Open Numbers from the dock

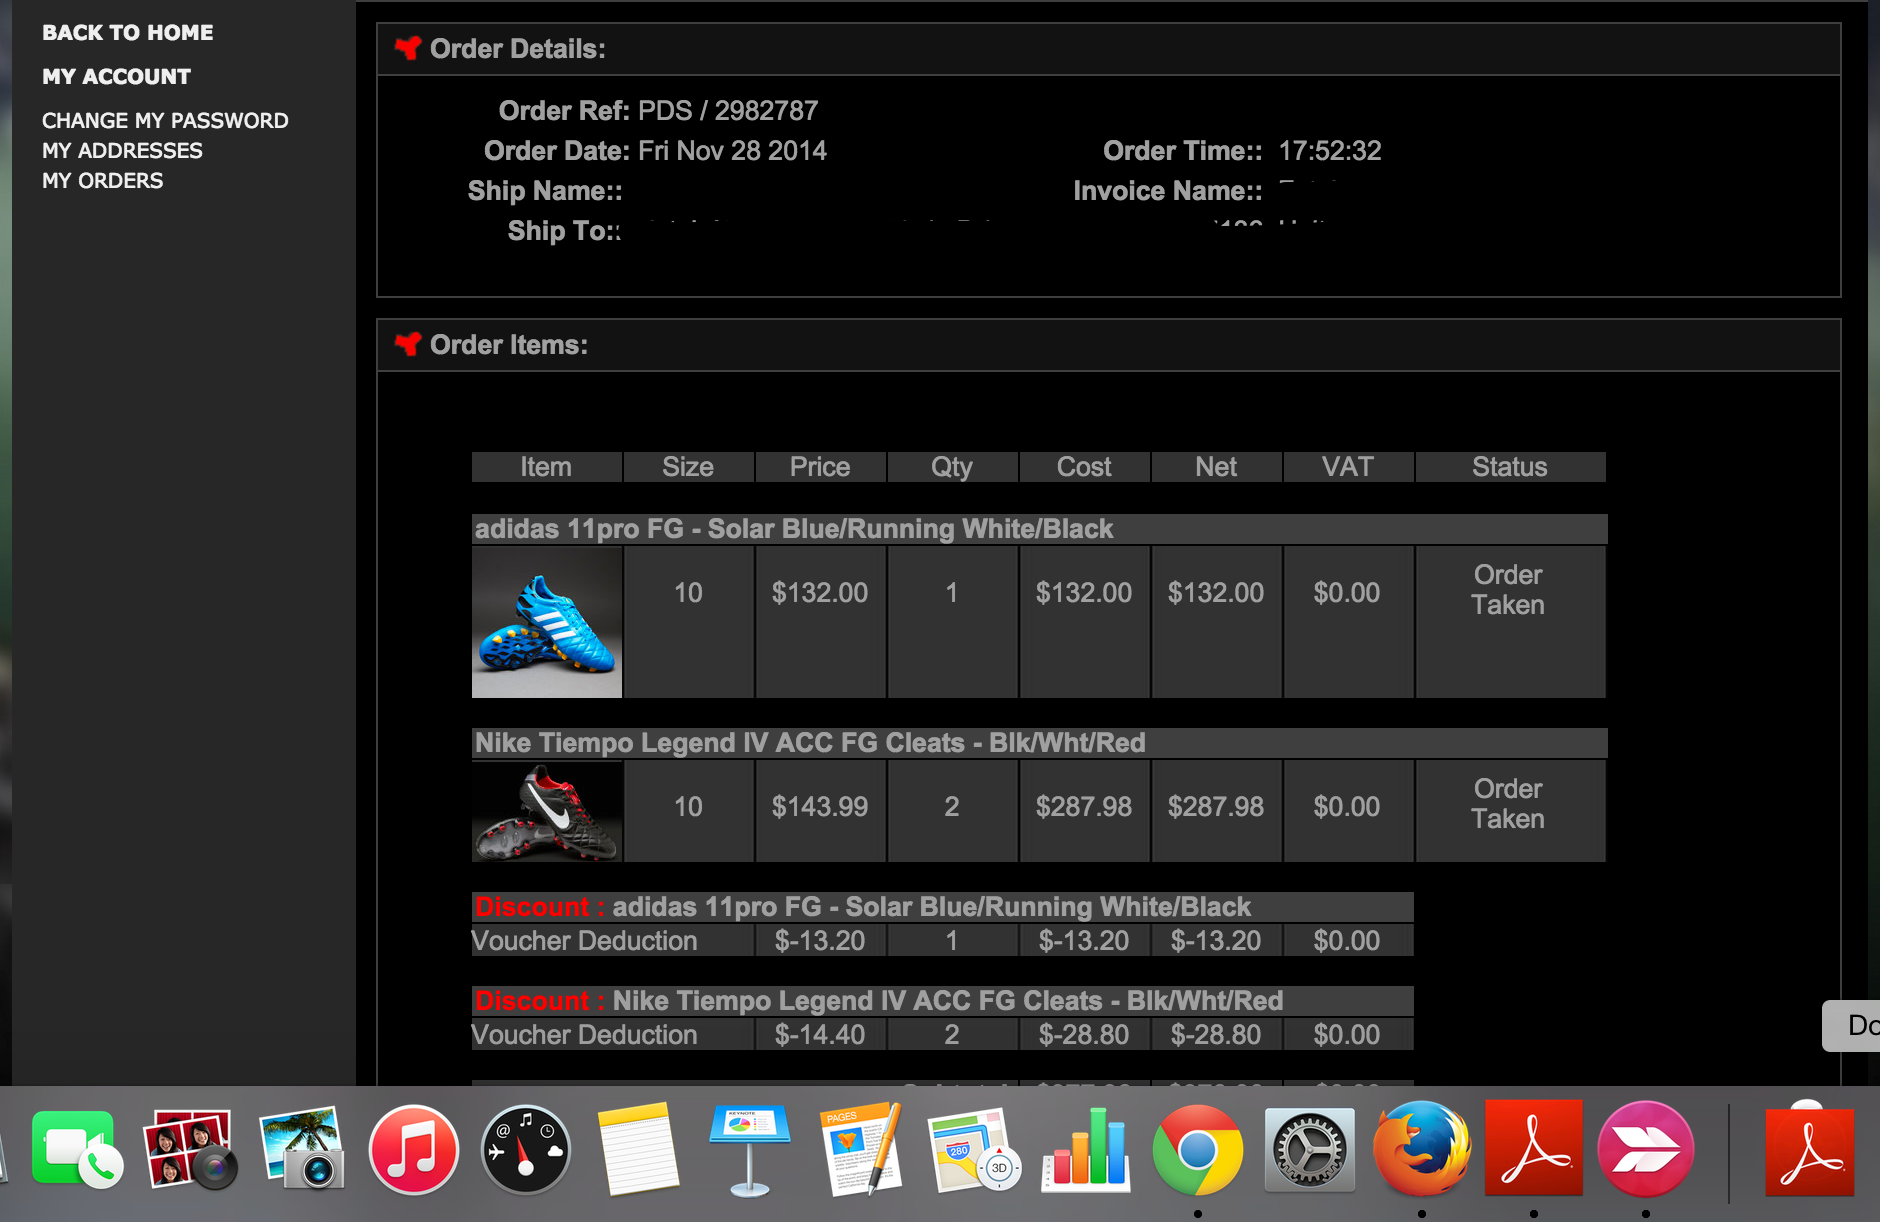point(1086,1150)
